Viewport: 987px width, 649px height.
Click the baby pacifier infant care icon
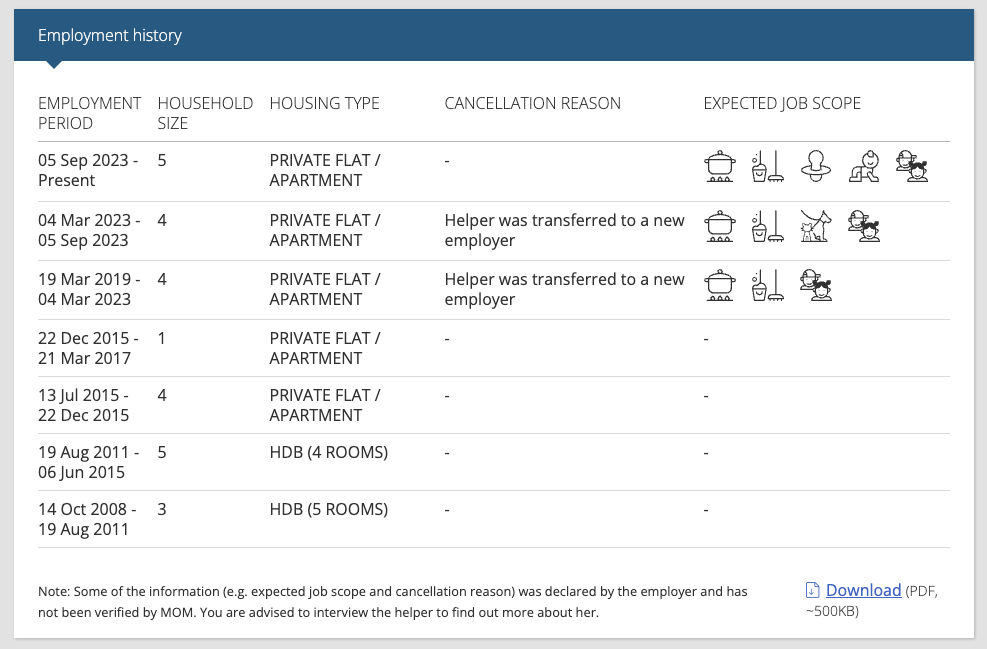(816, 166)
